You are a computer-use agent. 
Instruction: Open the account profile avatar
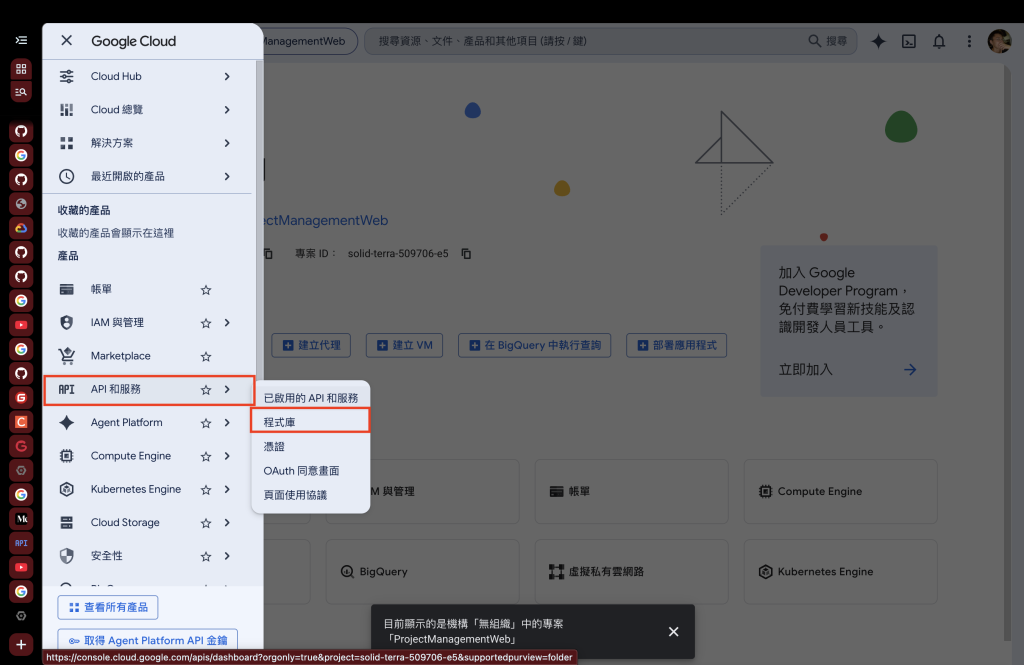coord(999,41)
